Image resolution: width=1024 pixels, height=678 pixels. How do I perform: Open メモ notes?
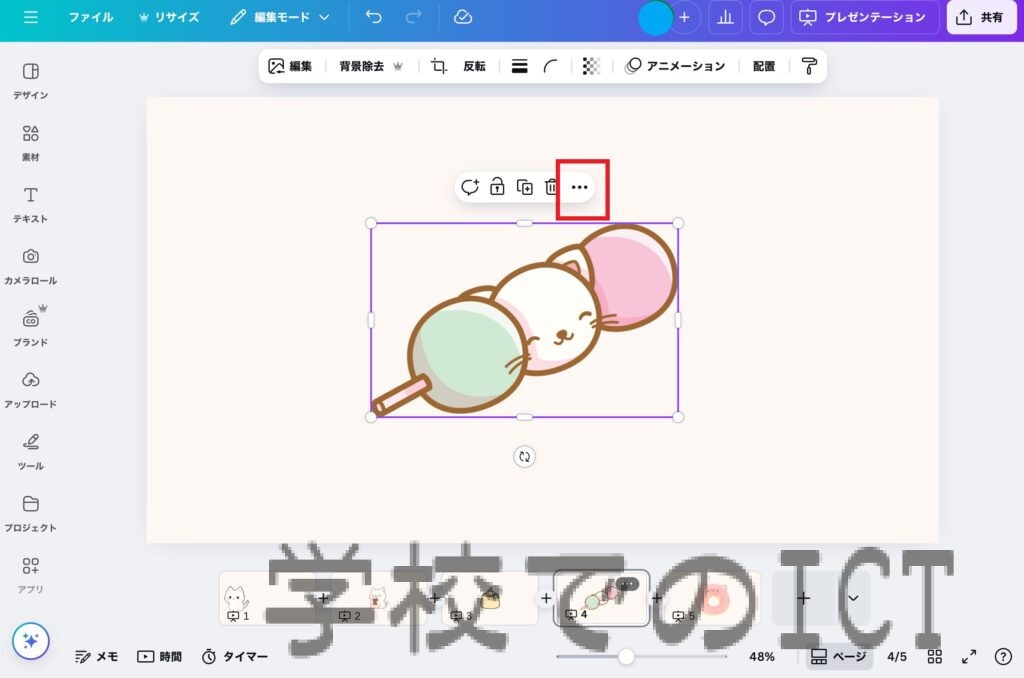[97, 656]
